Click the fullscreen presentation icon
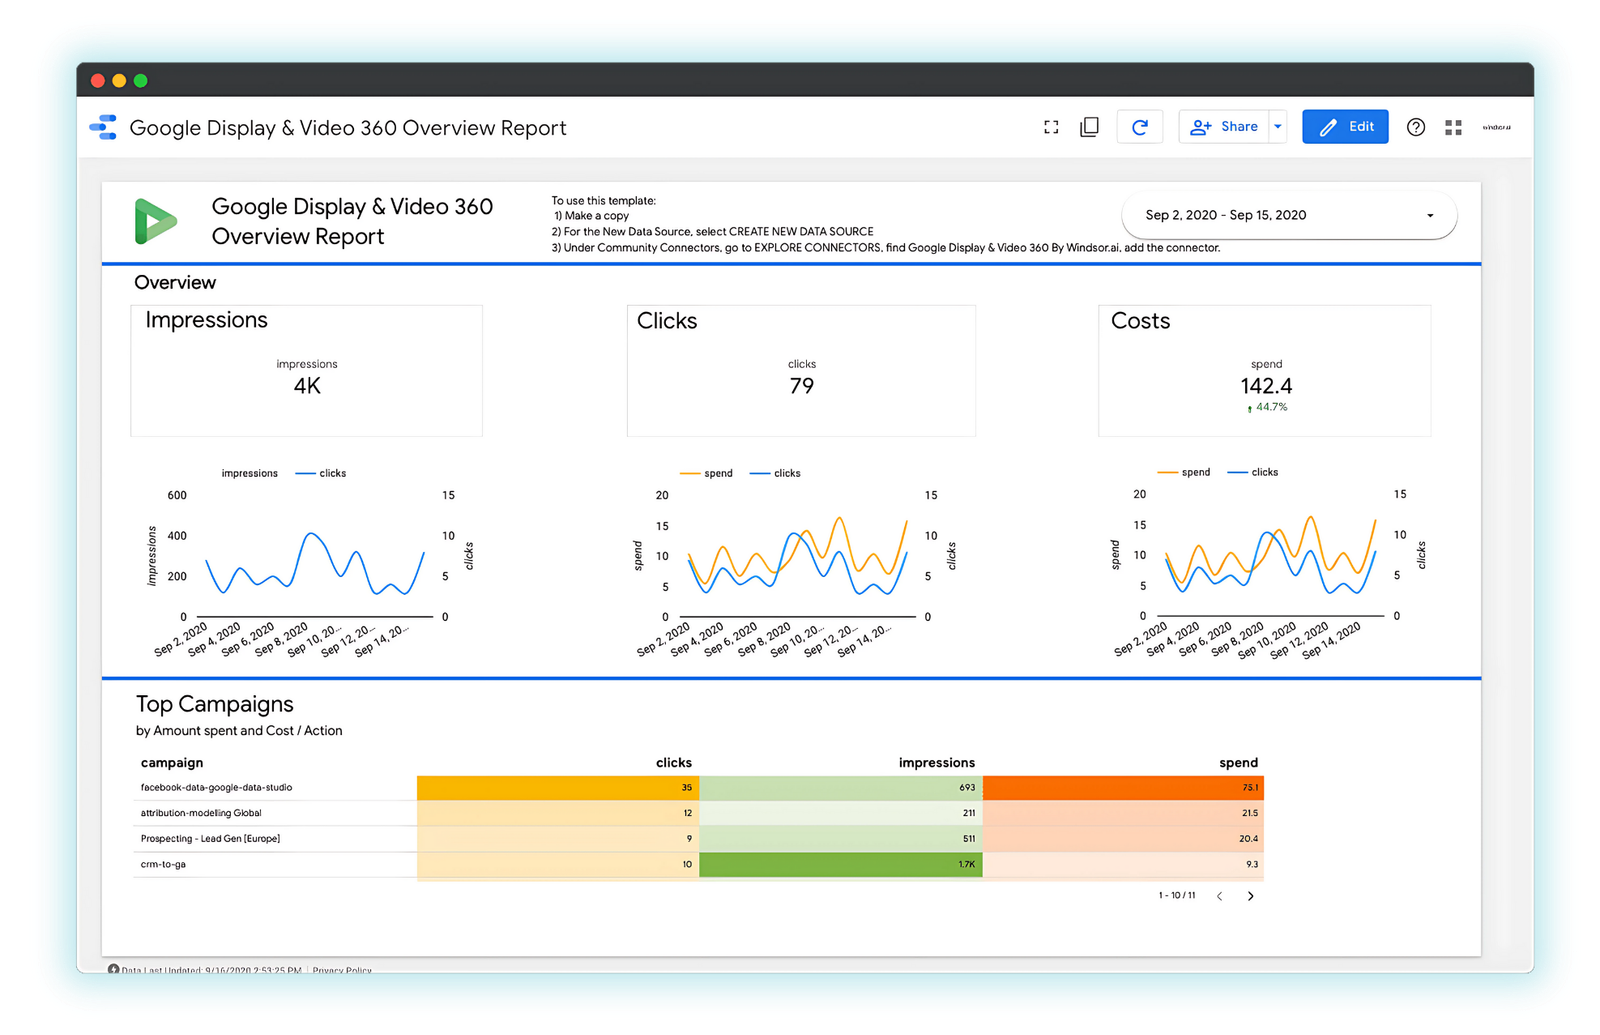 1051,127
